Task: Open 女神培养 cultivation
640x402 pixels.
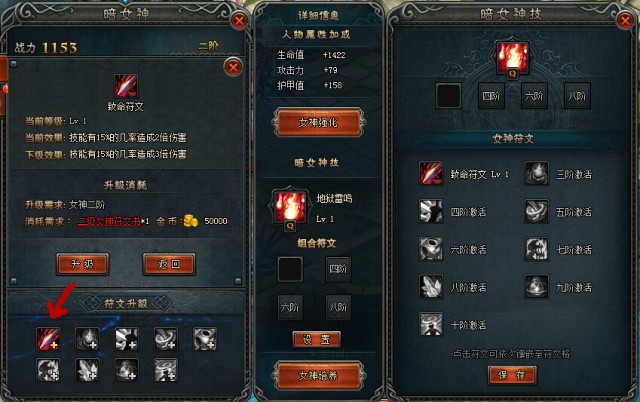Action: [x=318, y=375]
